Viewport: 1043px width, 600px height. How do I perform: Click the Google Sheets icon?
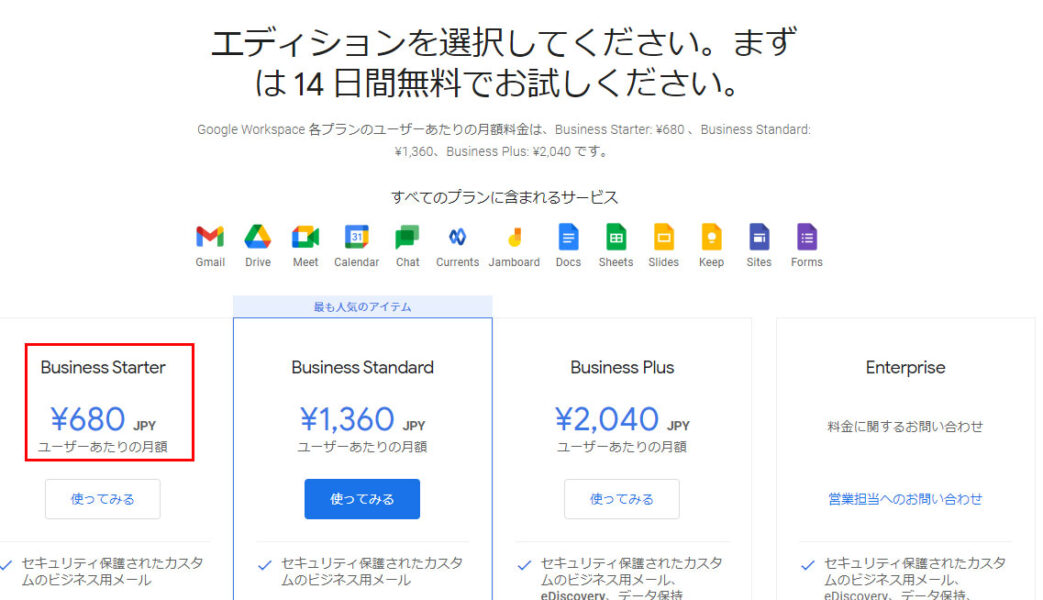tap(616, 237)
